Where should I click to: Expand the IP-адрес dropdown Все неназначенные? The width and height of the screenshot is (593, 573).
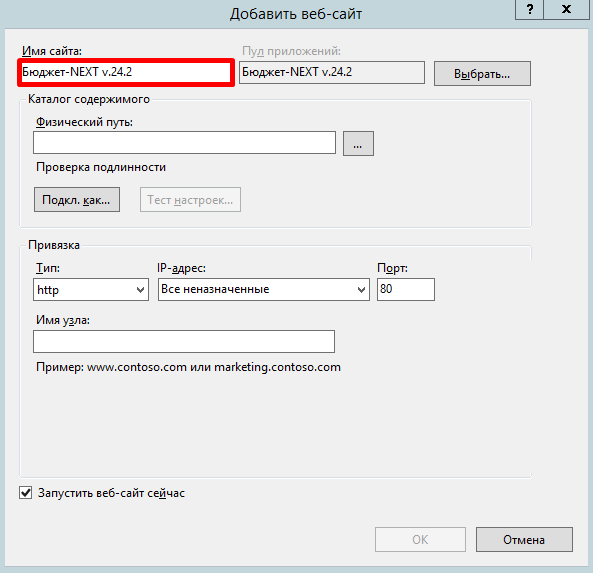pyautogui.click(x=264, y=290)
